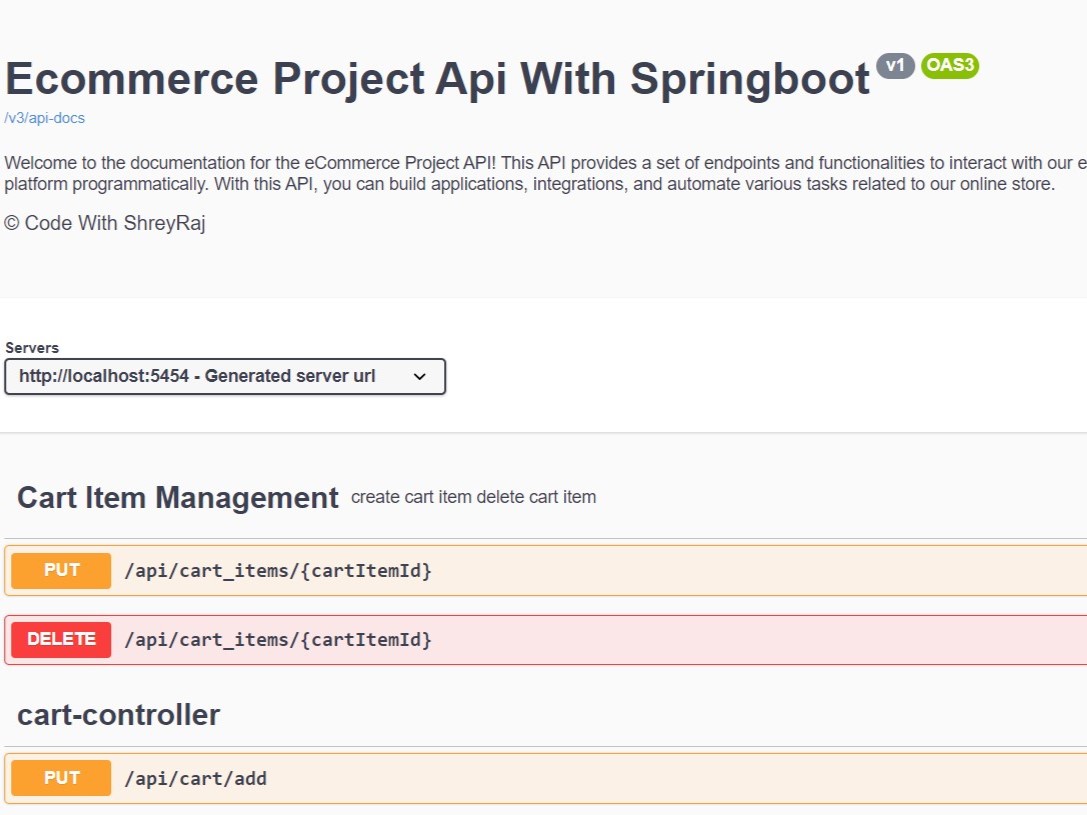Viewport: 1087px width, 815px height.
Task: Click the API welcome description paragraph
Action: point(530,173)
